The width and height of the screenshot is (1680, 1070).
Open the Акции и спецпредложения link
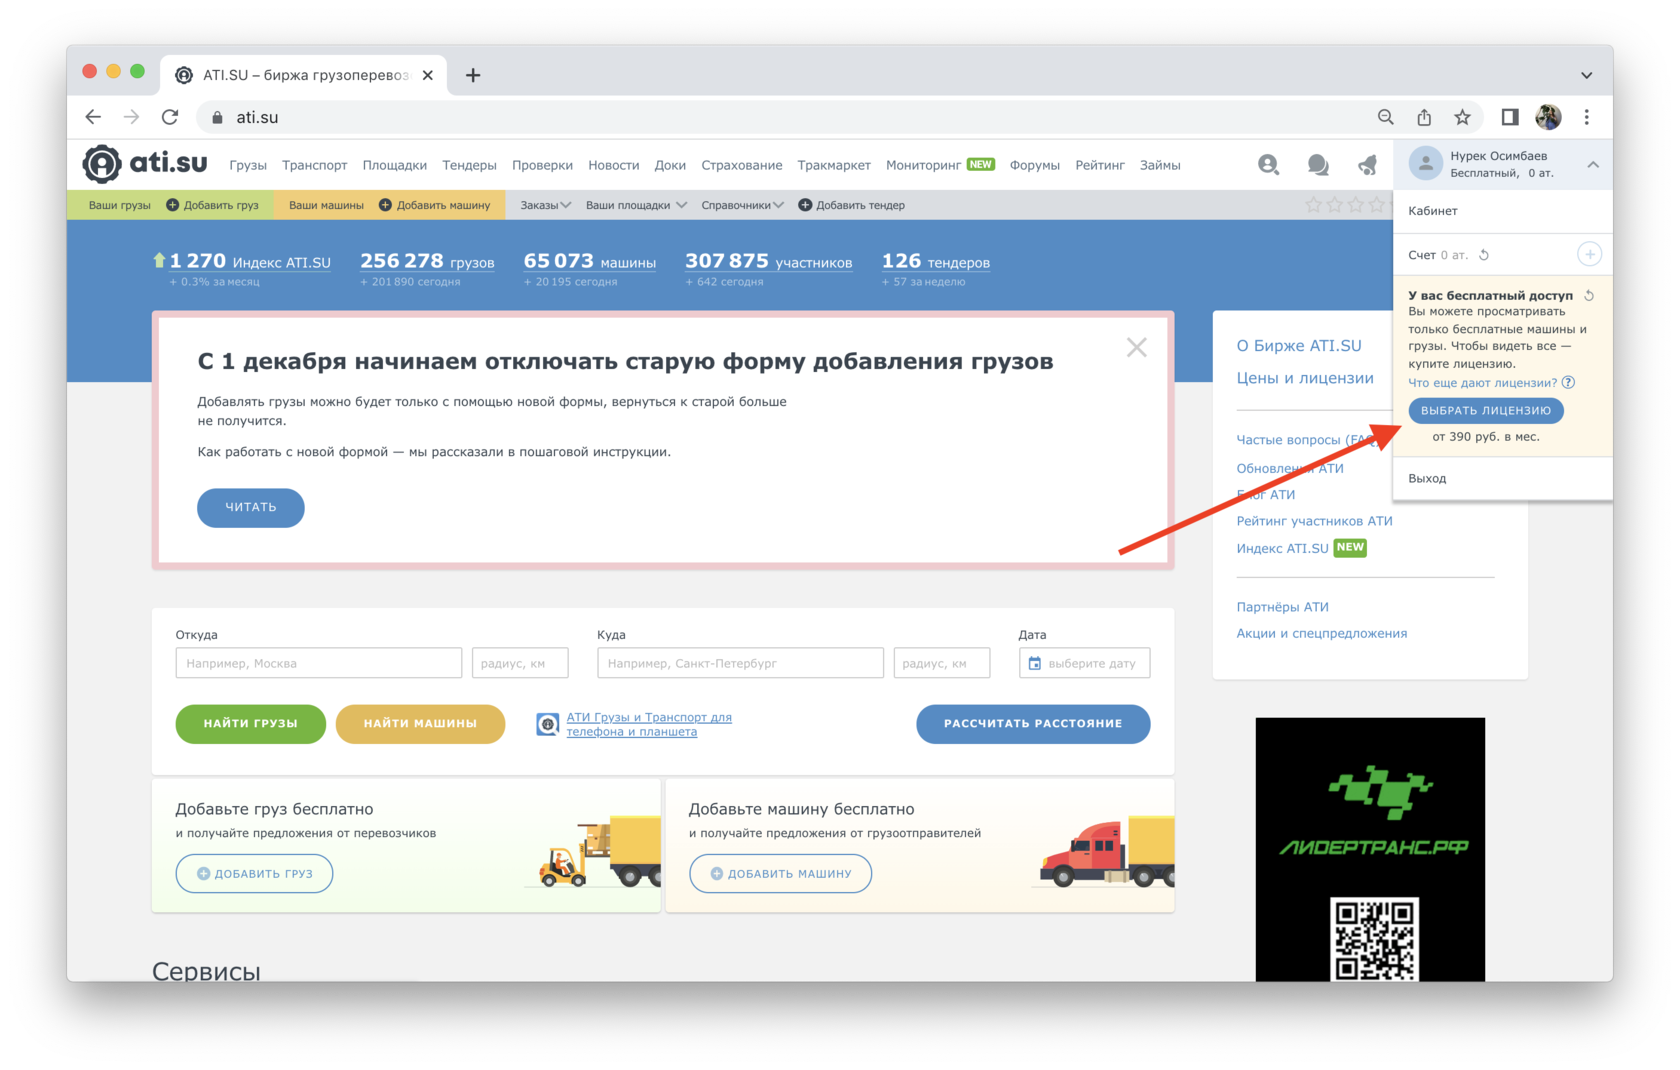[x=1321, y=633]
